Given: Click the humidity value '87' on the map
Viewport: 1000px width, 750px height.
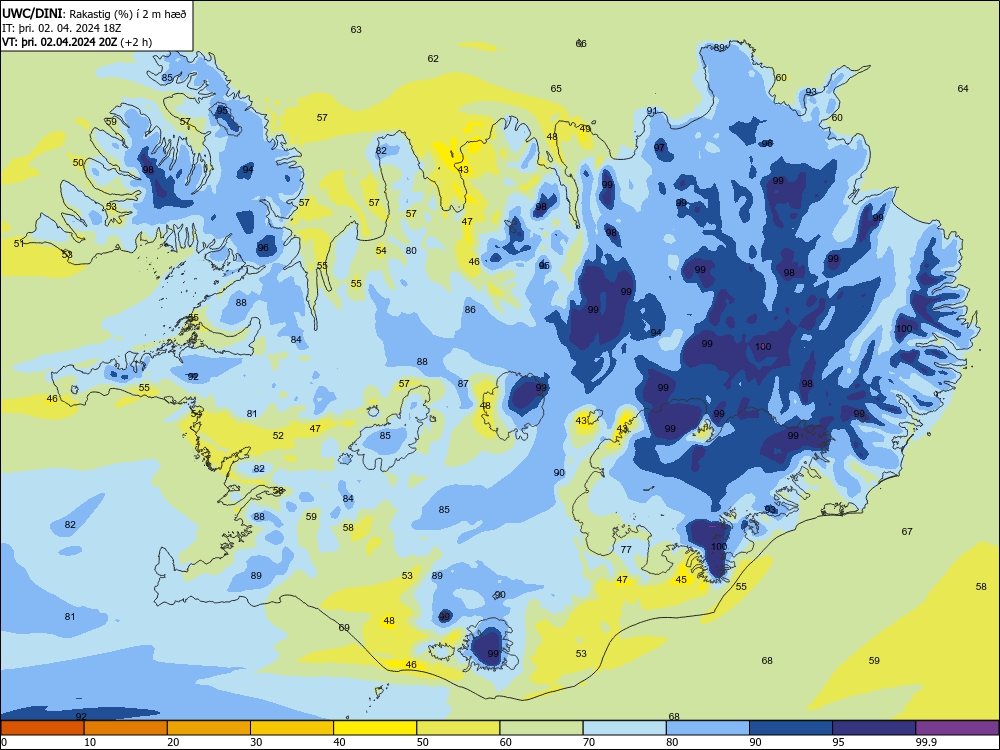Looking at the screenshot, I should click(463, 383).
